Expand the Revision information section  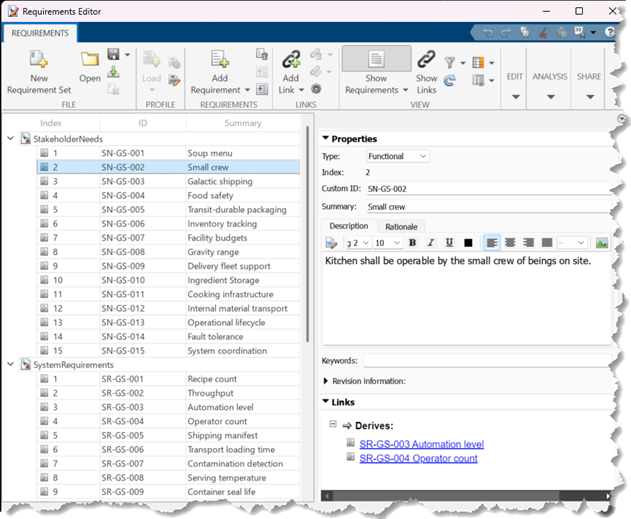pos(326,381)
